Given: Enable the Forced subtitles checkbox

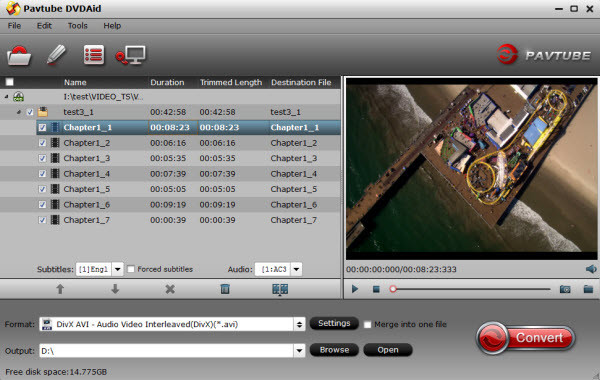Looking at the screenshot, I should coord(131,269).
